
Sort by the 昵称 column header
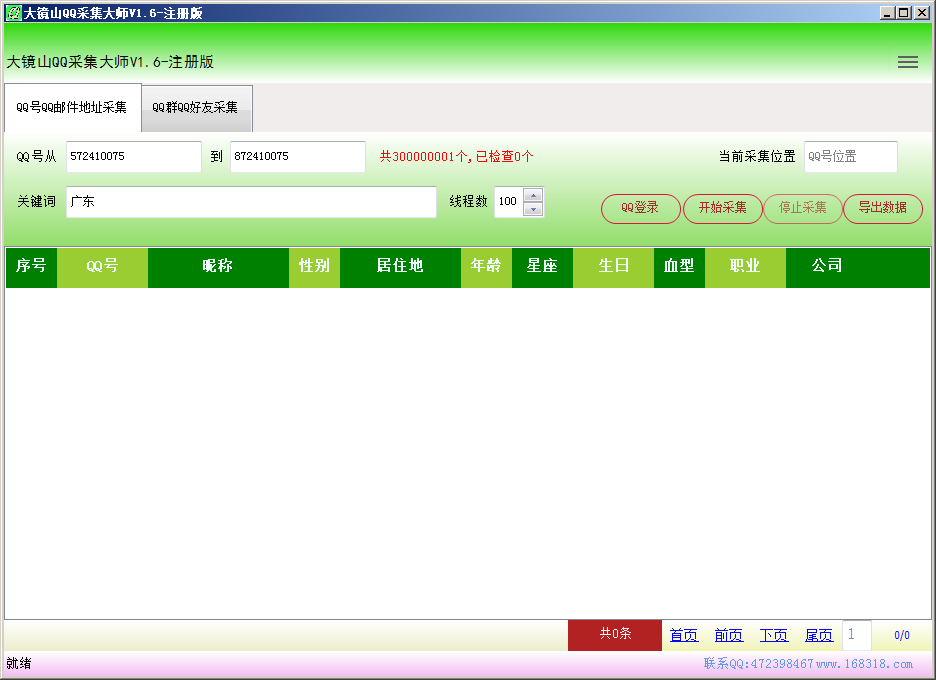[217, 266]
